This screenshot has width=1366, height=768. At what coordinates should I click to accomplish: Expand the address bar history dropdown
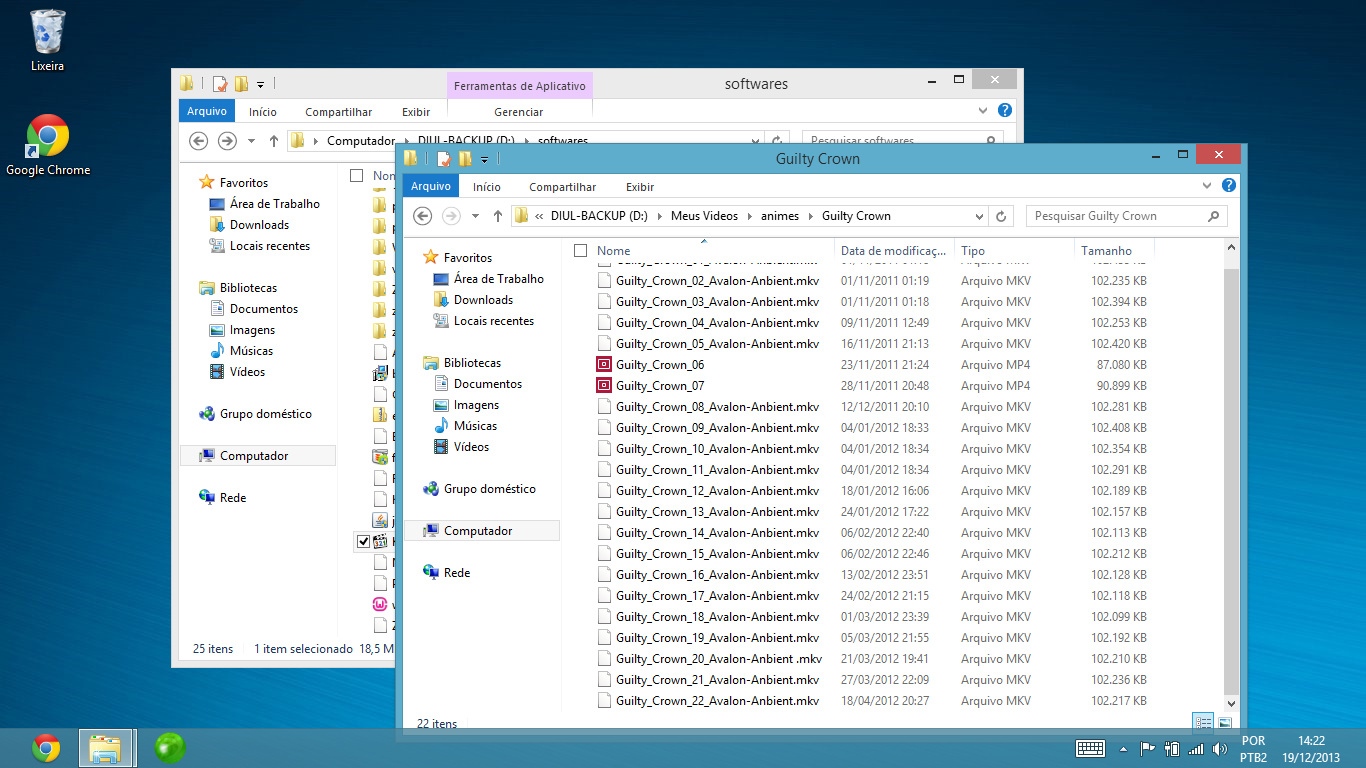(x=979, y=216)
